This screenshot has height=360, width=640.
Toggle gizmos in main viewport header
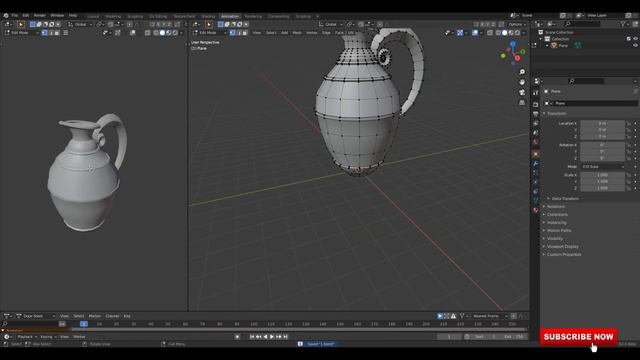coord(460,33)
